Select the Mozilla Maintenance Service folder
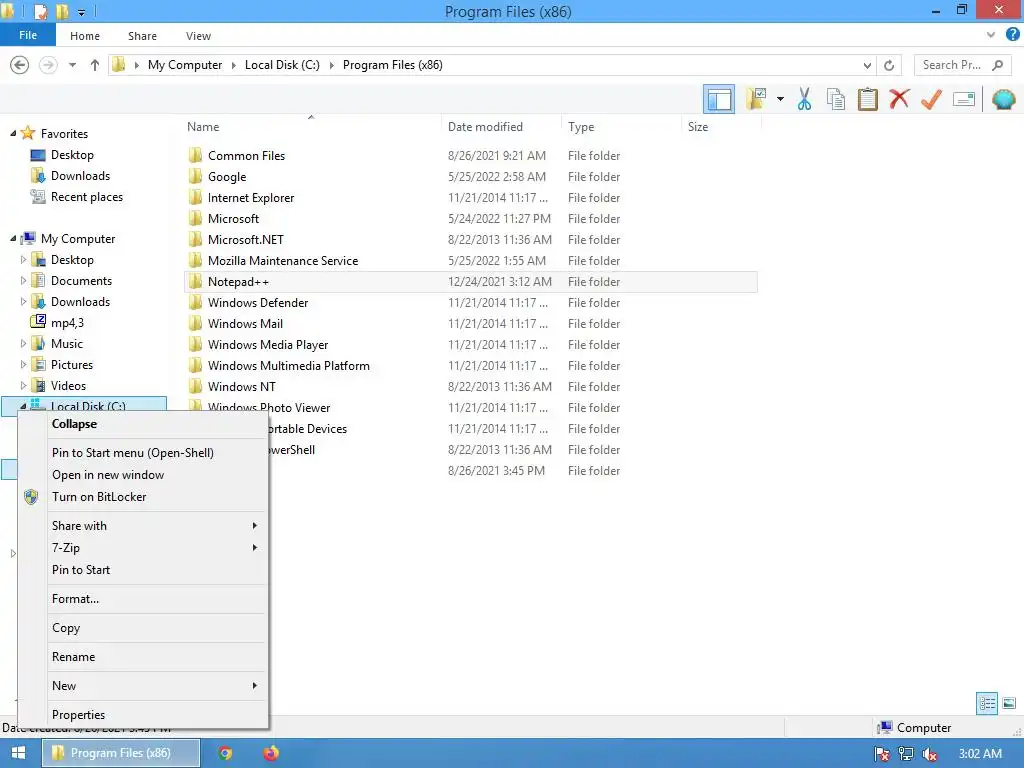The width and height of the screenshot is (1024, 768). click(470, 261)
